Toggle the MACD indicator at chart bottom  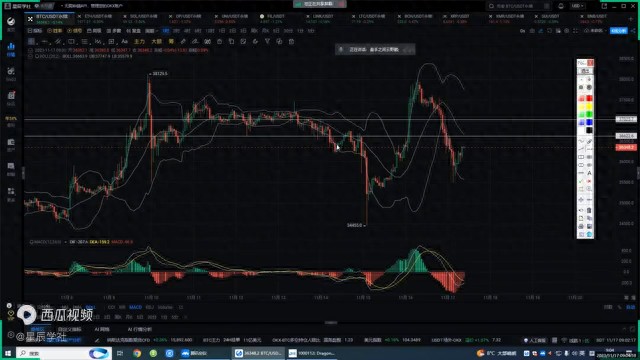[x=135, y=307]
